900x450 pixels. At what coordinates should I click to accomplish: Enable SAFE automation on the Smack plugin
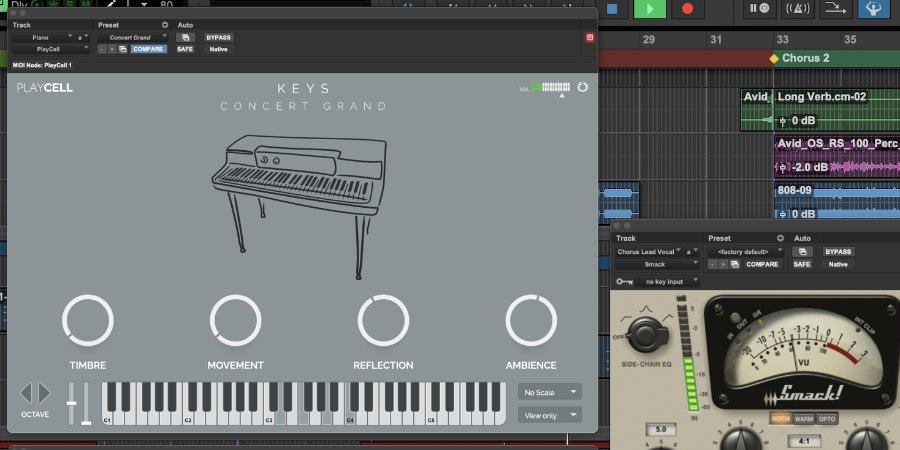pyautogui.click(x=802, y=264)
